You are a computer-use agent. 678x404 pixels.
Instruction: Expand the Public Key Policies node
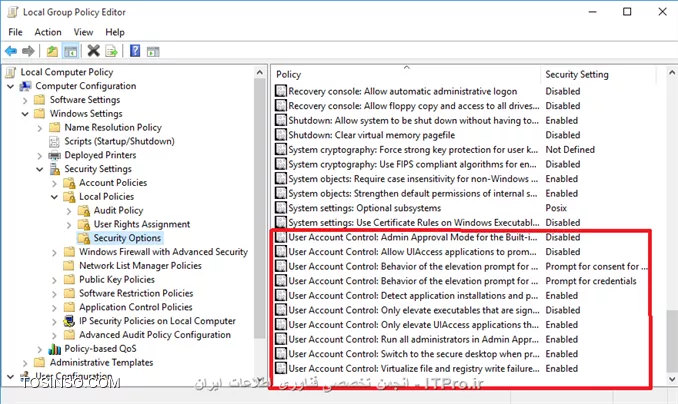[x=54, y=280]
